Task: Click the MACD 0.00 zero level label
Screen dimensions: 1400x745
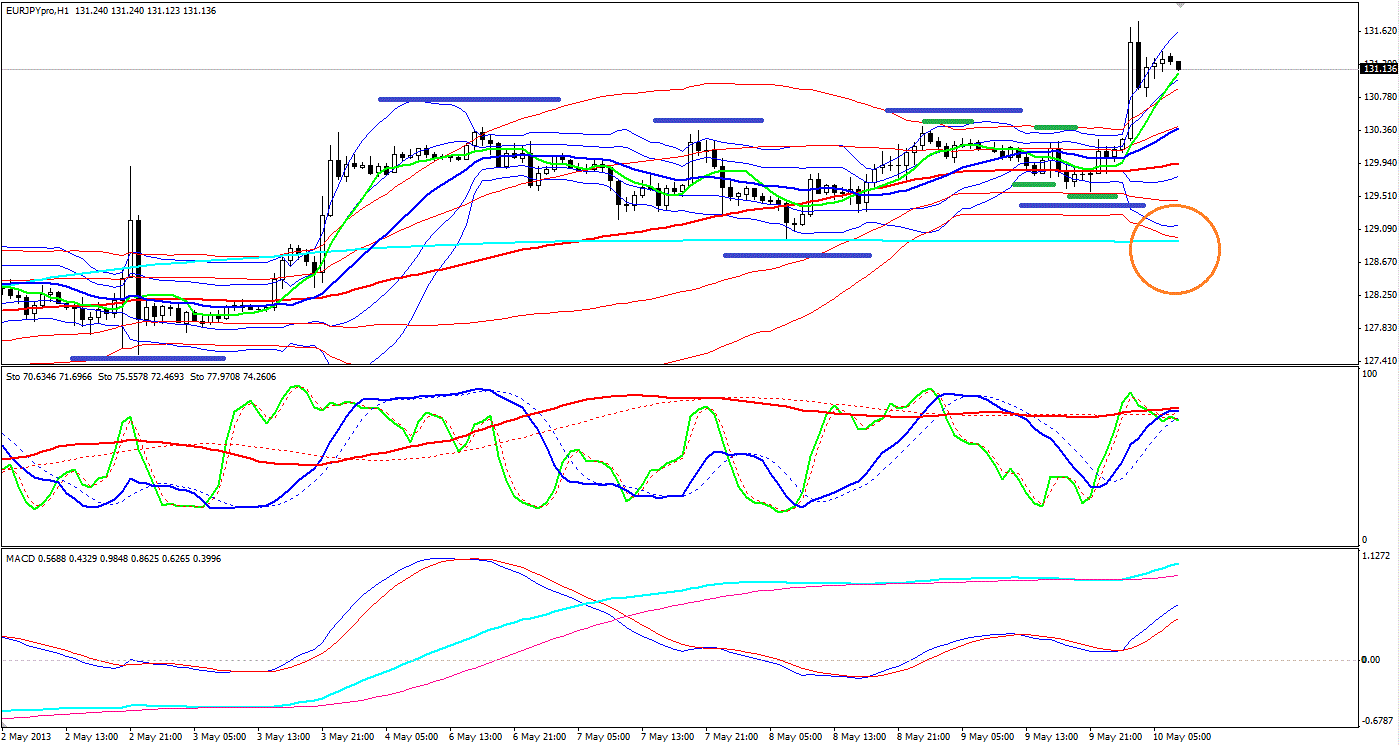Action: (1374, 659)
